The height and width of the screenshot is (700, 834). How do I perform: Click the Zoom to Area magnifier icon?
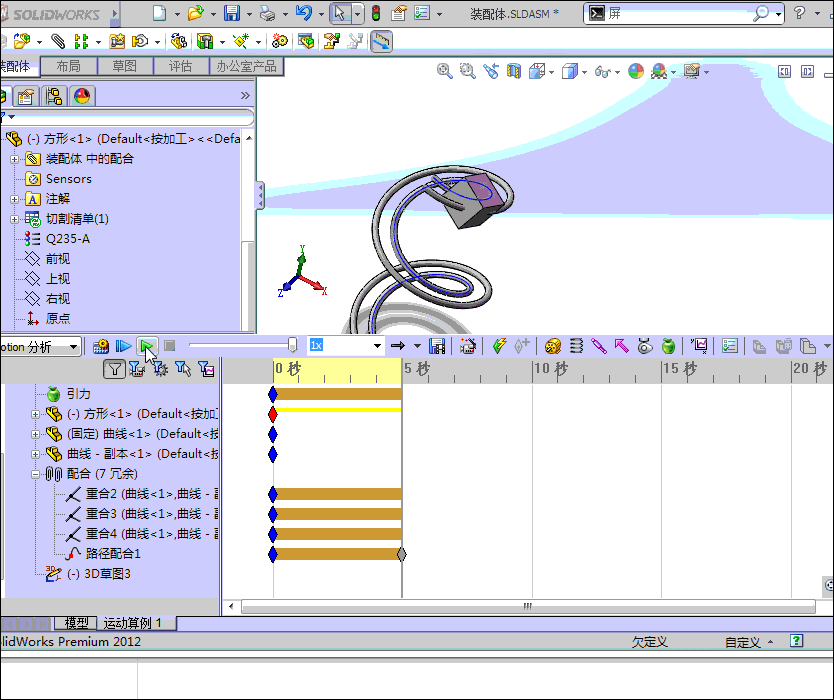468,71
